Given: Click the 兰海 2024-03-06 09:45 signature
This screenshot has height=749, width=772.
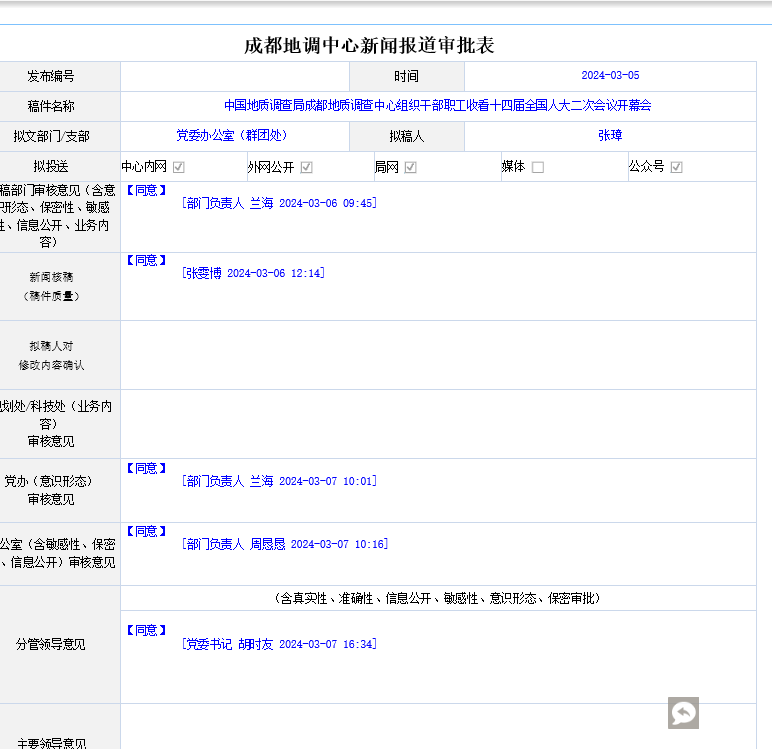Looking at the screenshot, I should click(x=279, y=203).
